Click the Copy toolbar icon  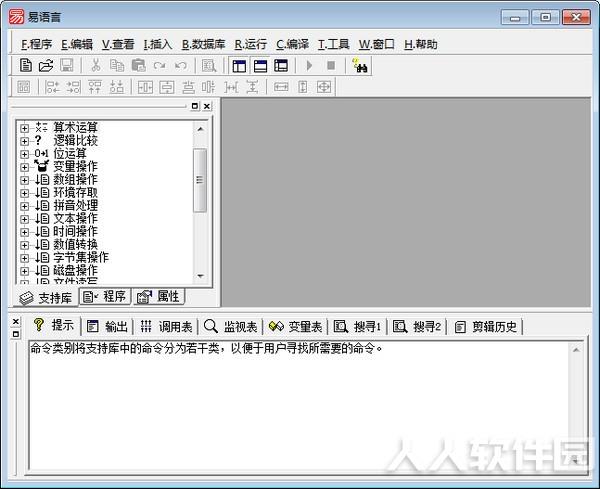coord(117,65)
